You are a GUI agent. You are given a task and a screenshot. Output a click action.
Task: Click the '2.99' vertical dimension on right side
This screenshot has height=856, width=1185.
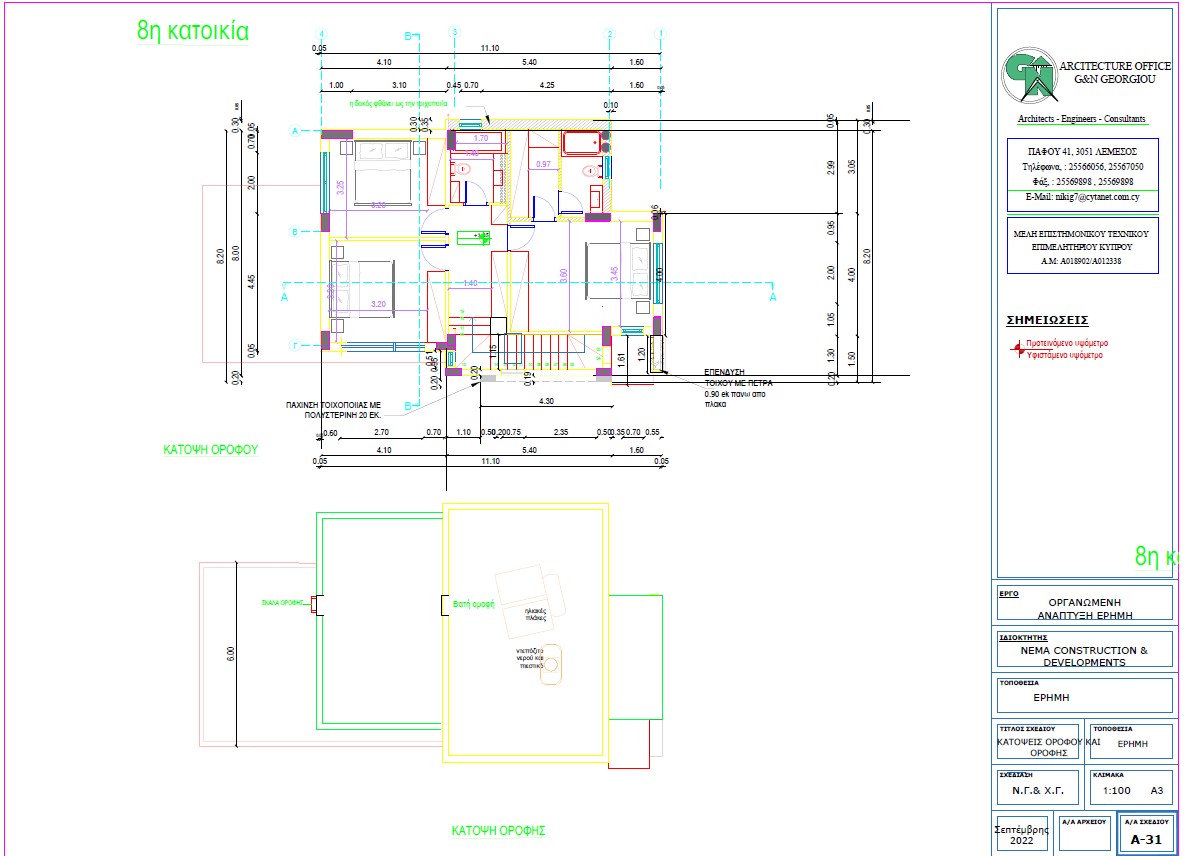pos(831,168)
